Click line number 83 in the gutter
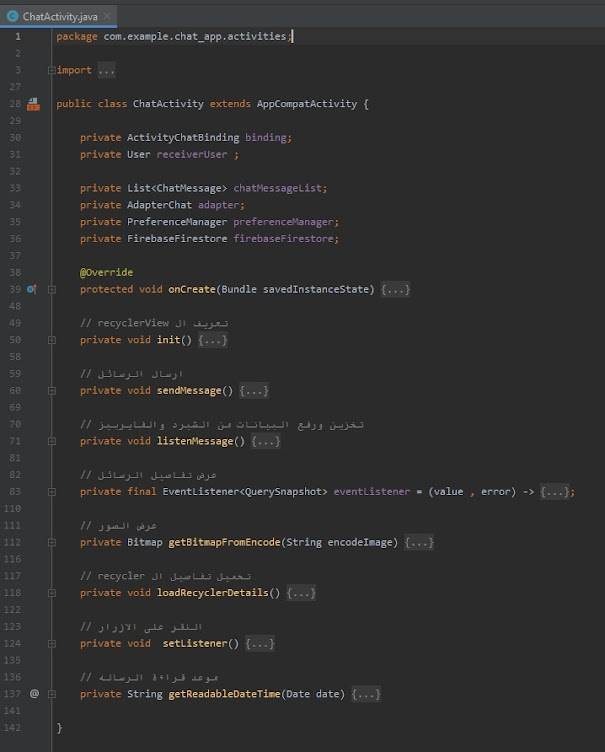This screenshot has width=605, height=752. pyautogui.click(x=15, y=491)
